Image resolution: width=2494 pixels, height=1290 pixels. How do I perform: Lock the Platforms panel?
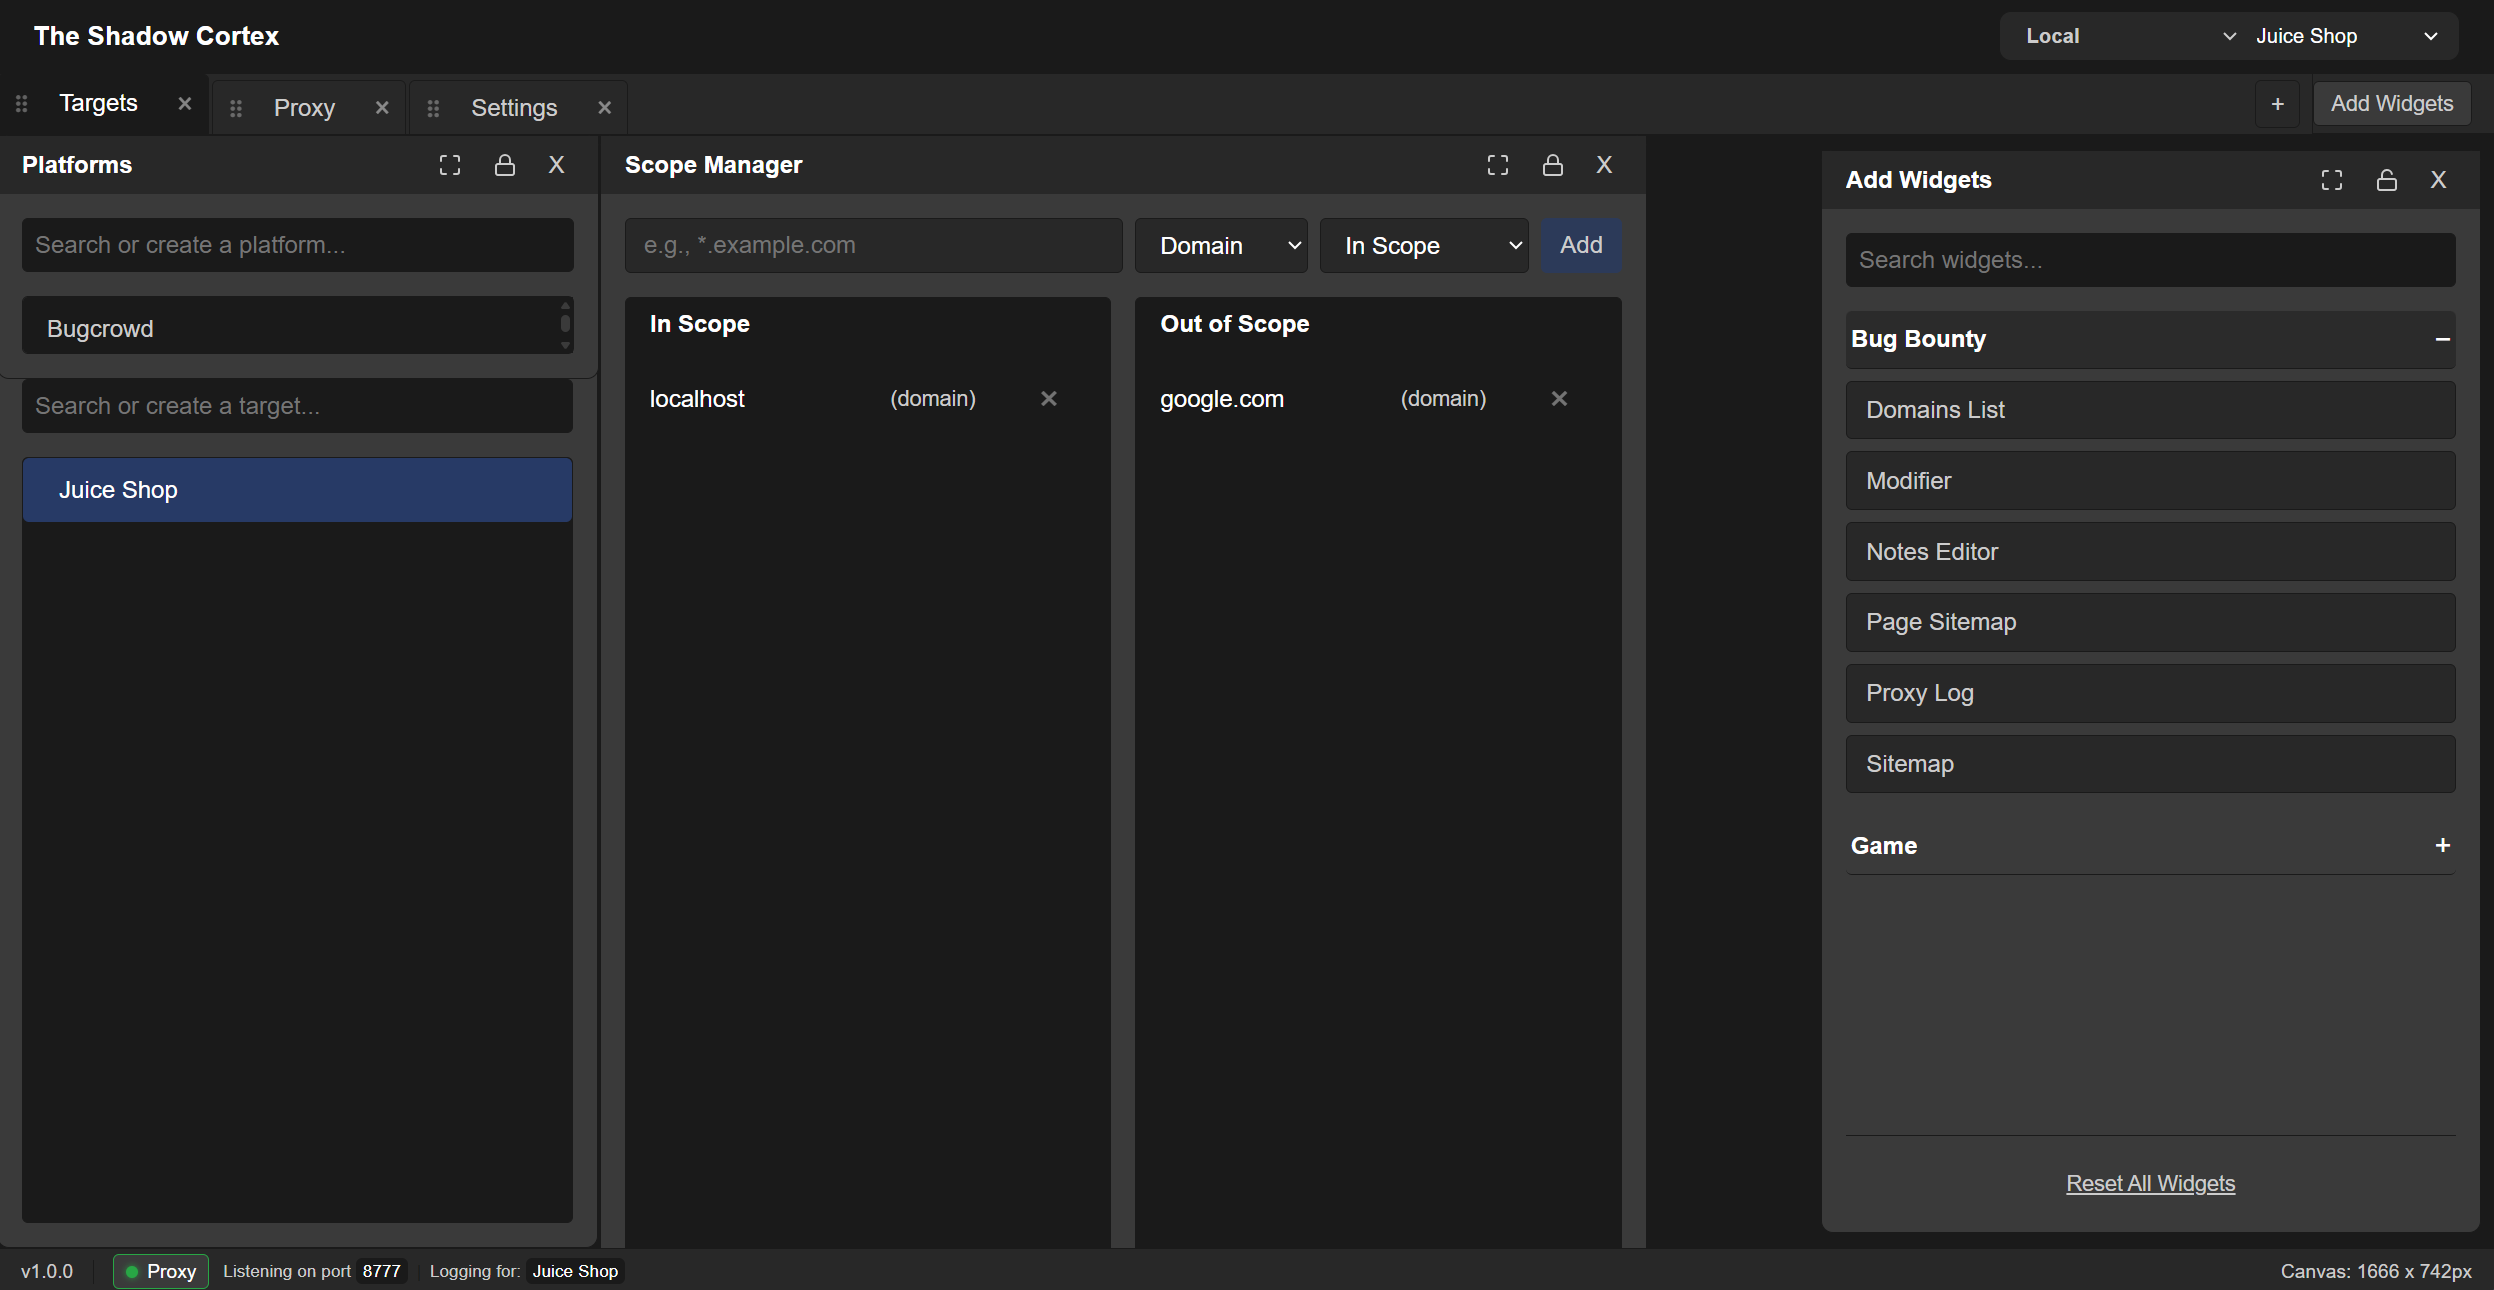[505, 165]
